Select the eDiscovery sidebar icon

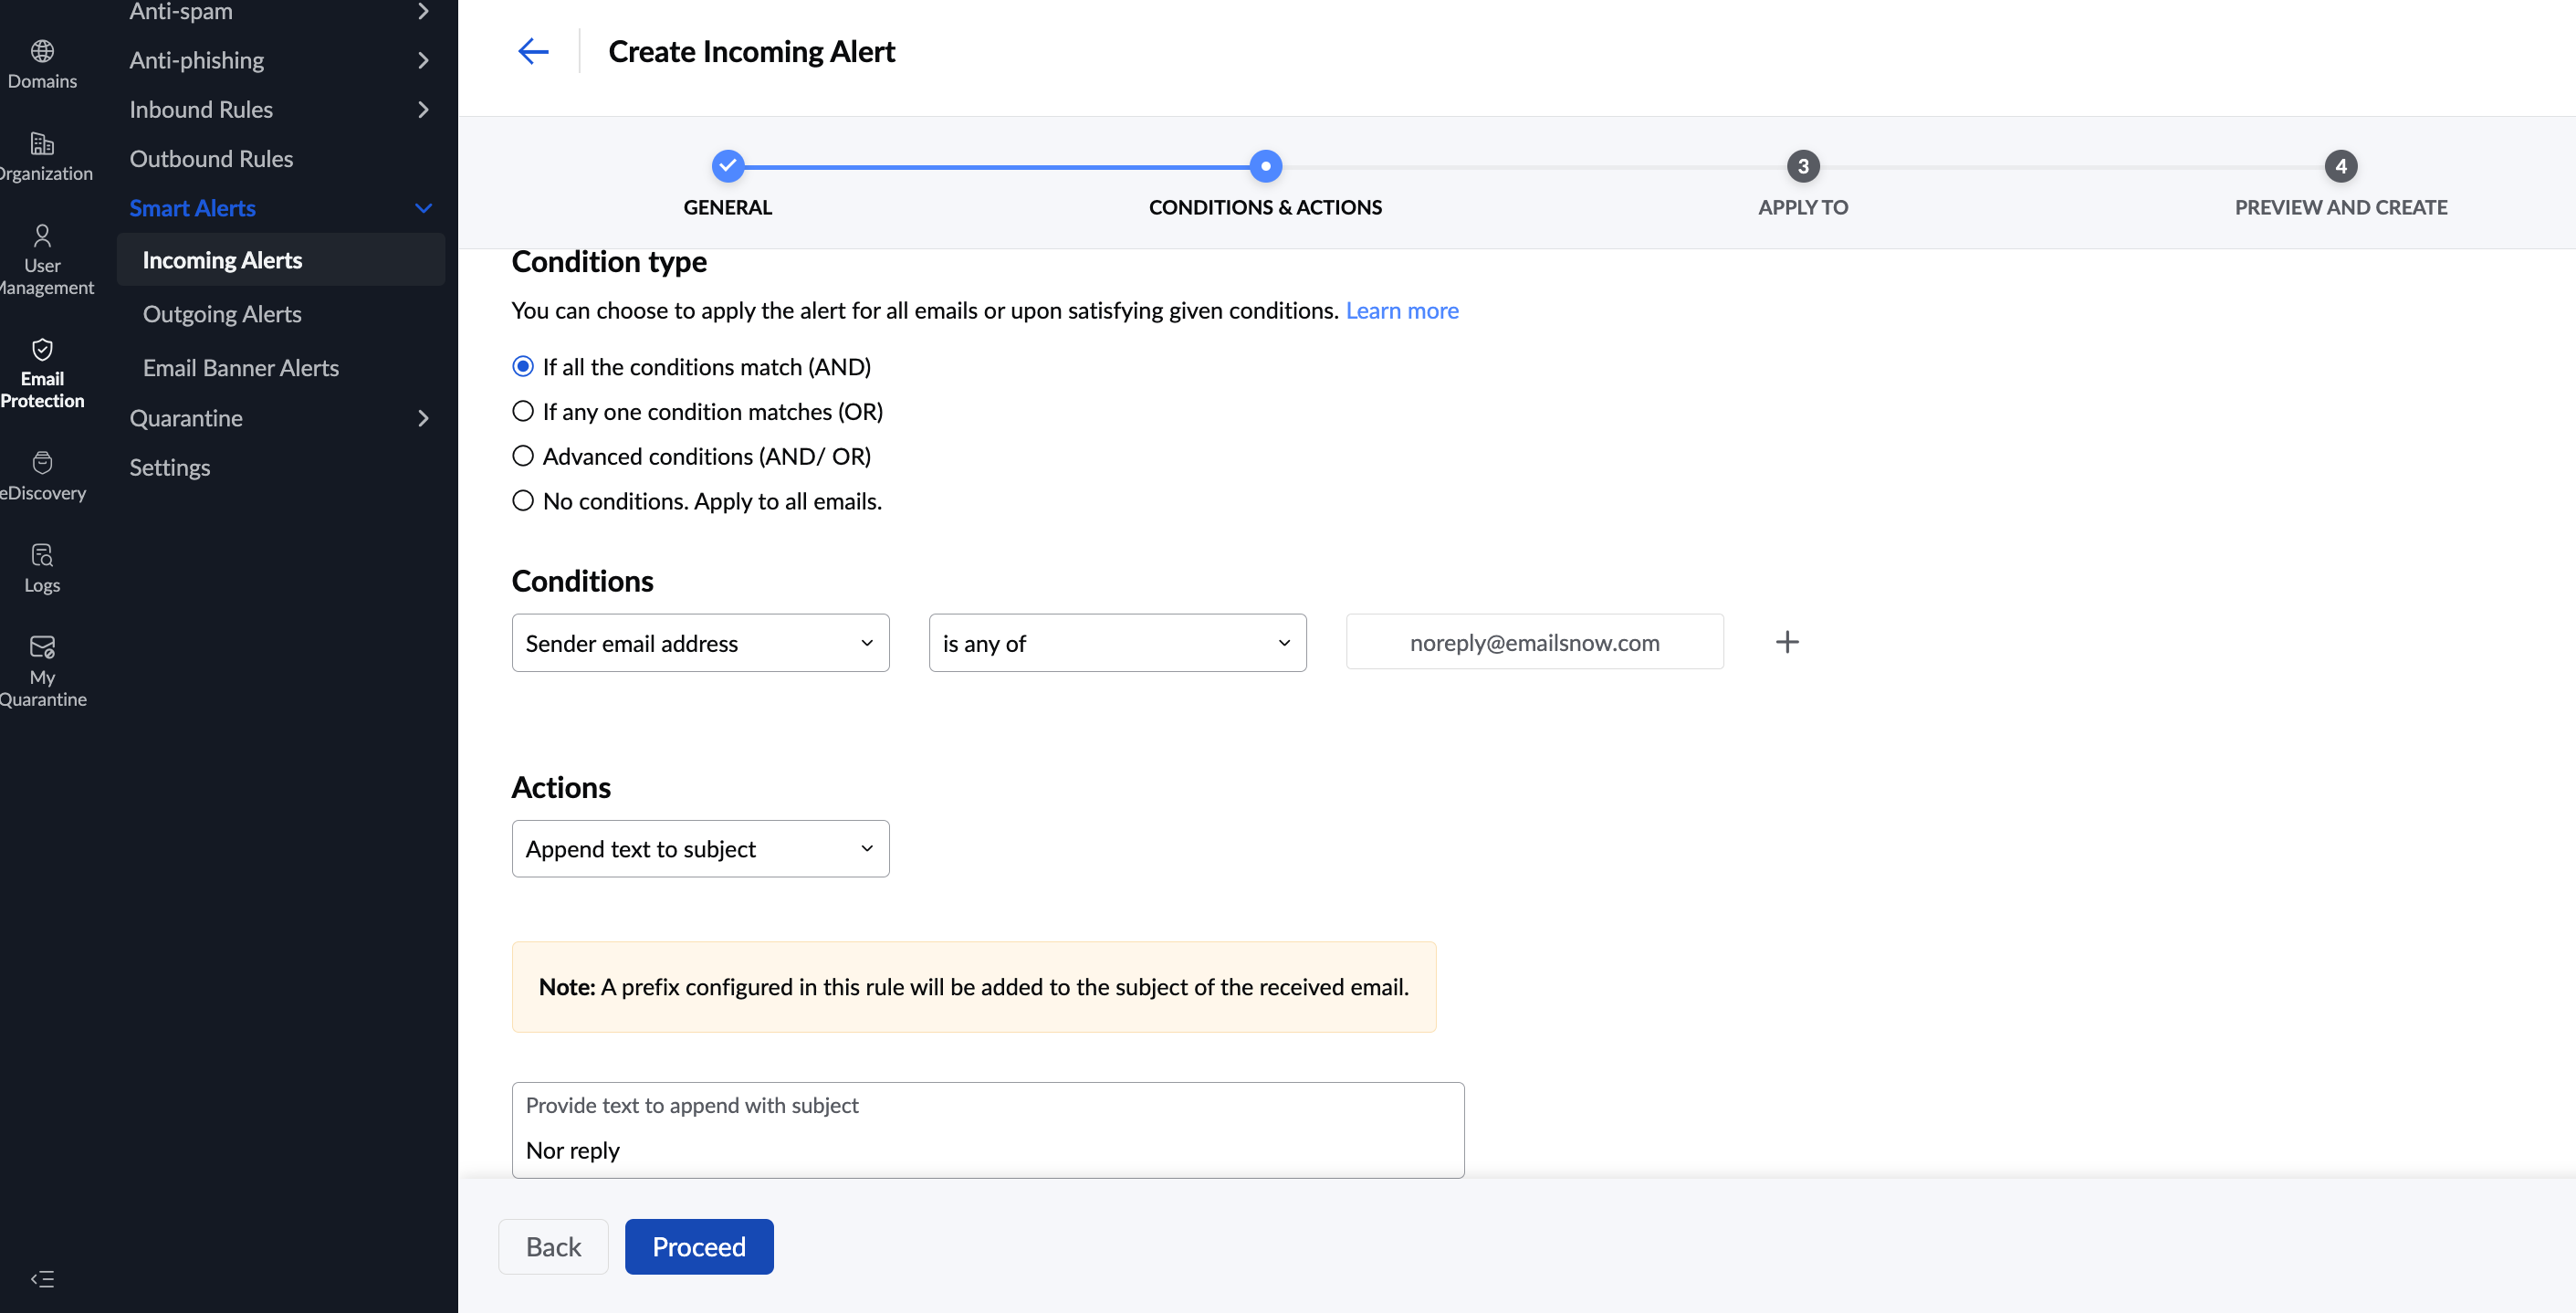pyautogui.click(x=42, y=475)
